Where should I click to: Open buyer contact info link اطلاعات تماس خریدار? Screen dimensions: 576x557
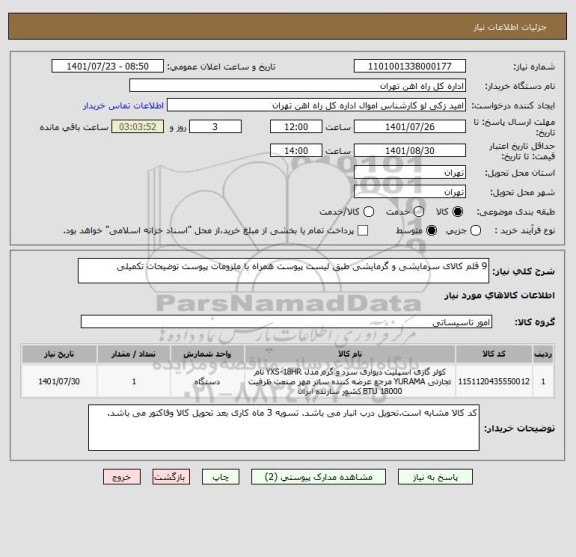click(123, 106)
